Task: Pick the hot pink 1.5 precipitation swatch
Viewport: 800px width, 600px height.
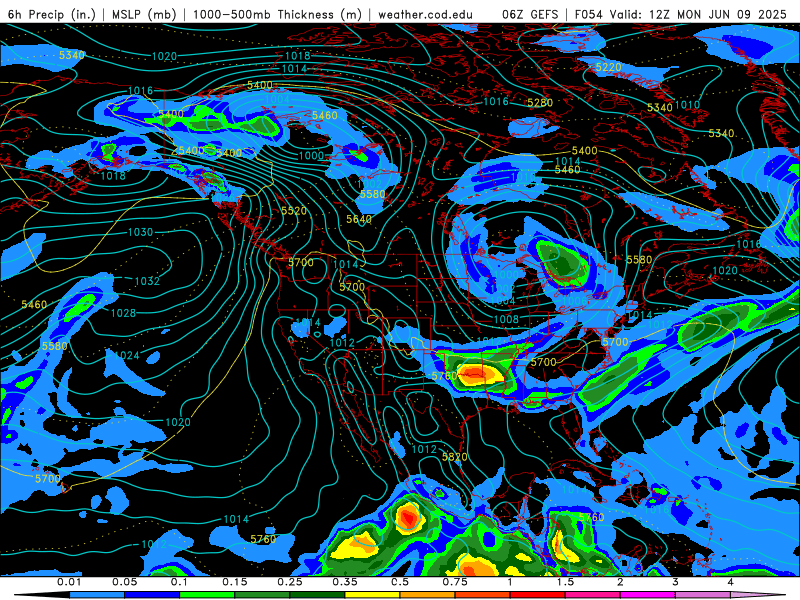Action: pos(593,595)
